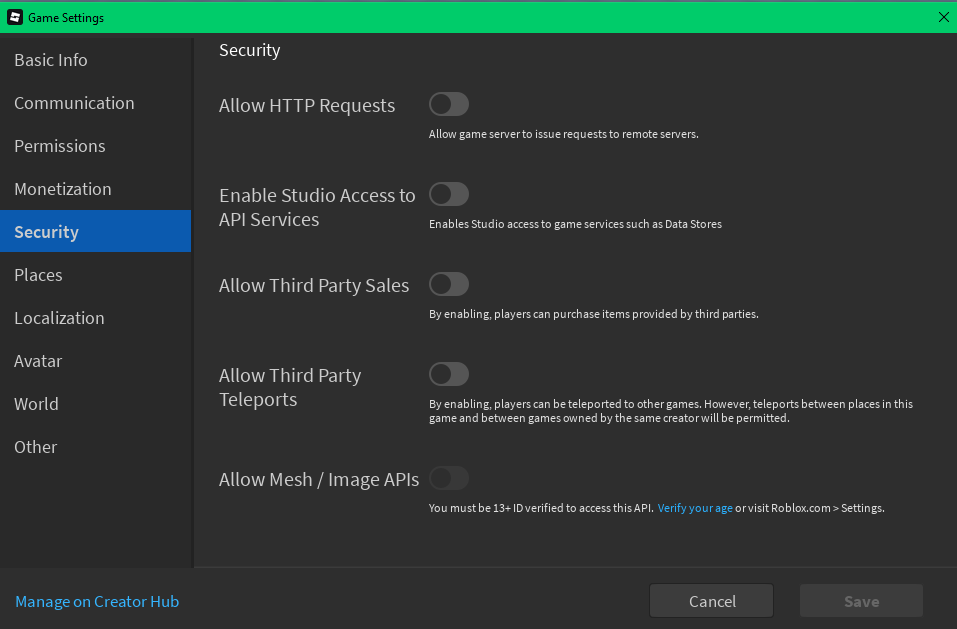Open Manage on Creator Hub
The height and width of the screenshot is (629, 957).
coord(97,601)
